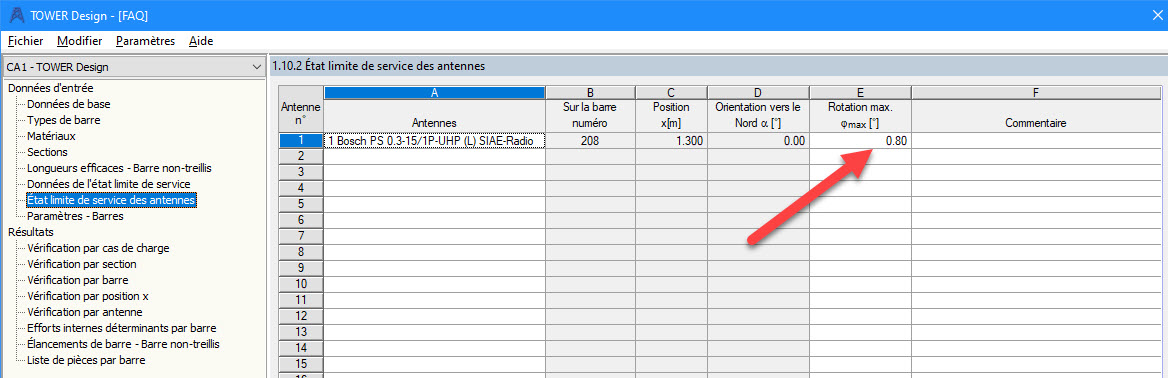This screenshot has width=1168, height=378.
Task: Click the Sur la barre numéro heading
Action: [x=590, y=116]
